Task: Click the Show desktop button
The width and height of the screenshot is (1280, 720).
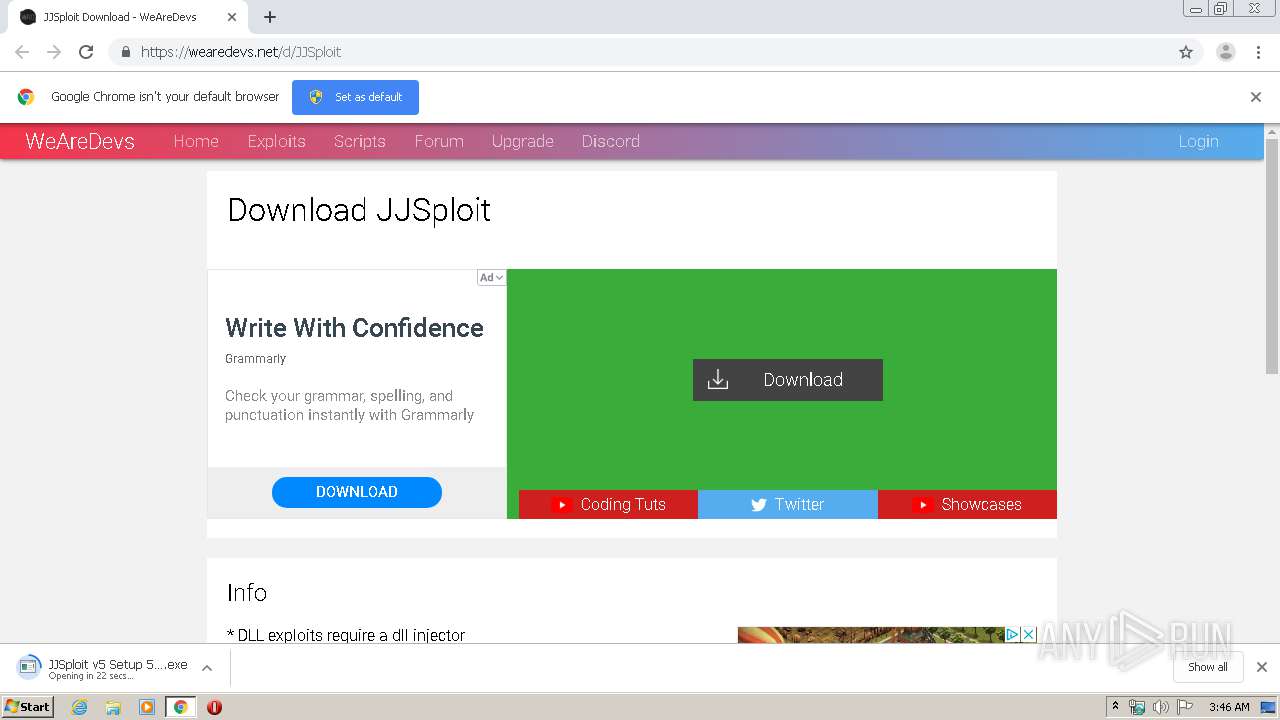Action: pos(1269,707)
